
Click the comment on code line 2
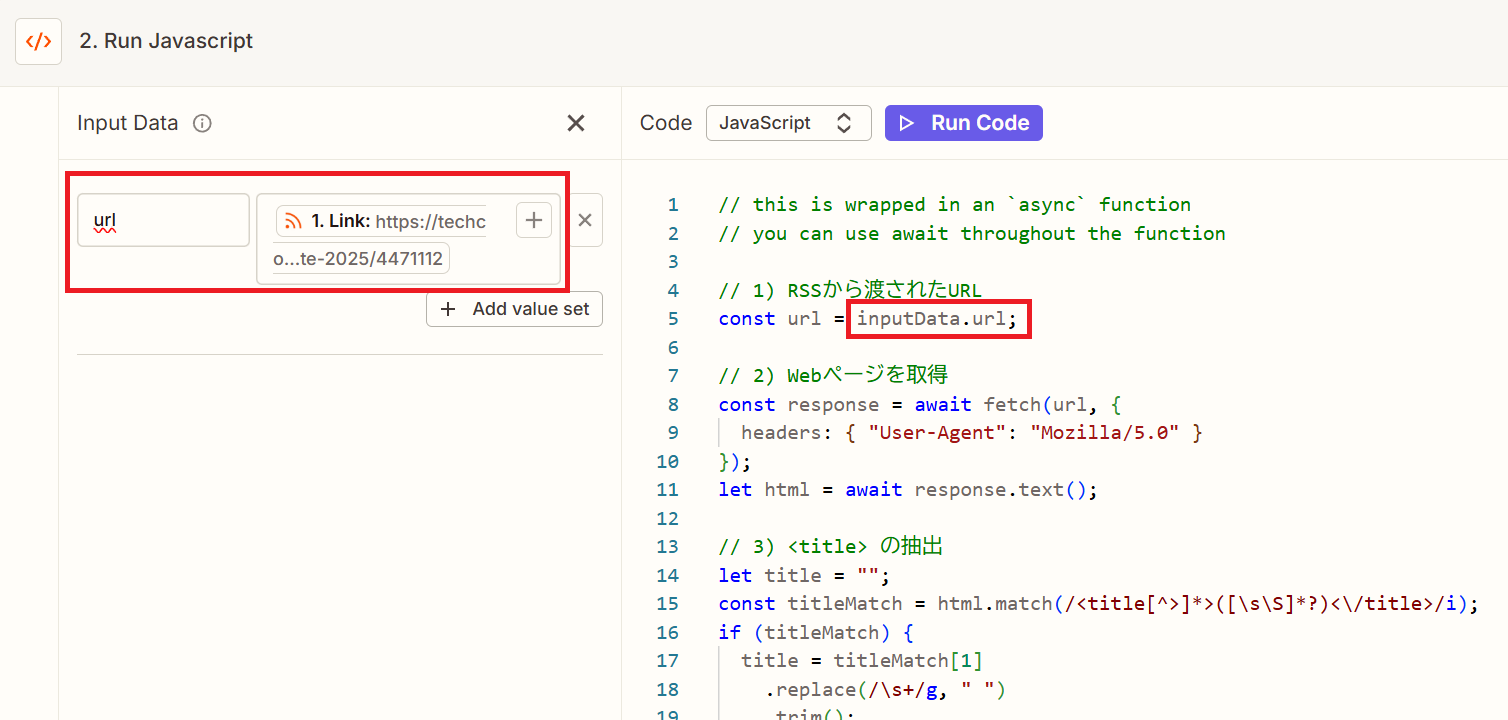click(972, 233)
